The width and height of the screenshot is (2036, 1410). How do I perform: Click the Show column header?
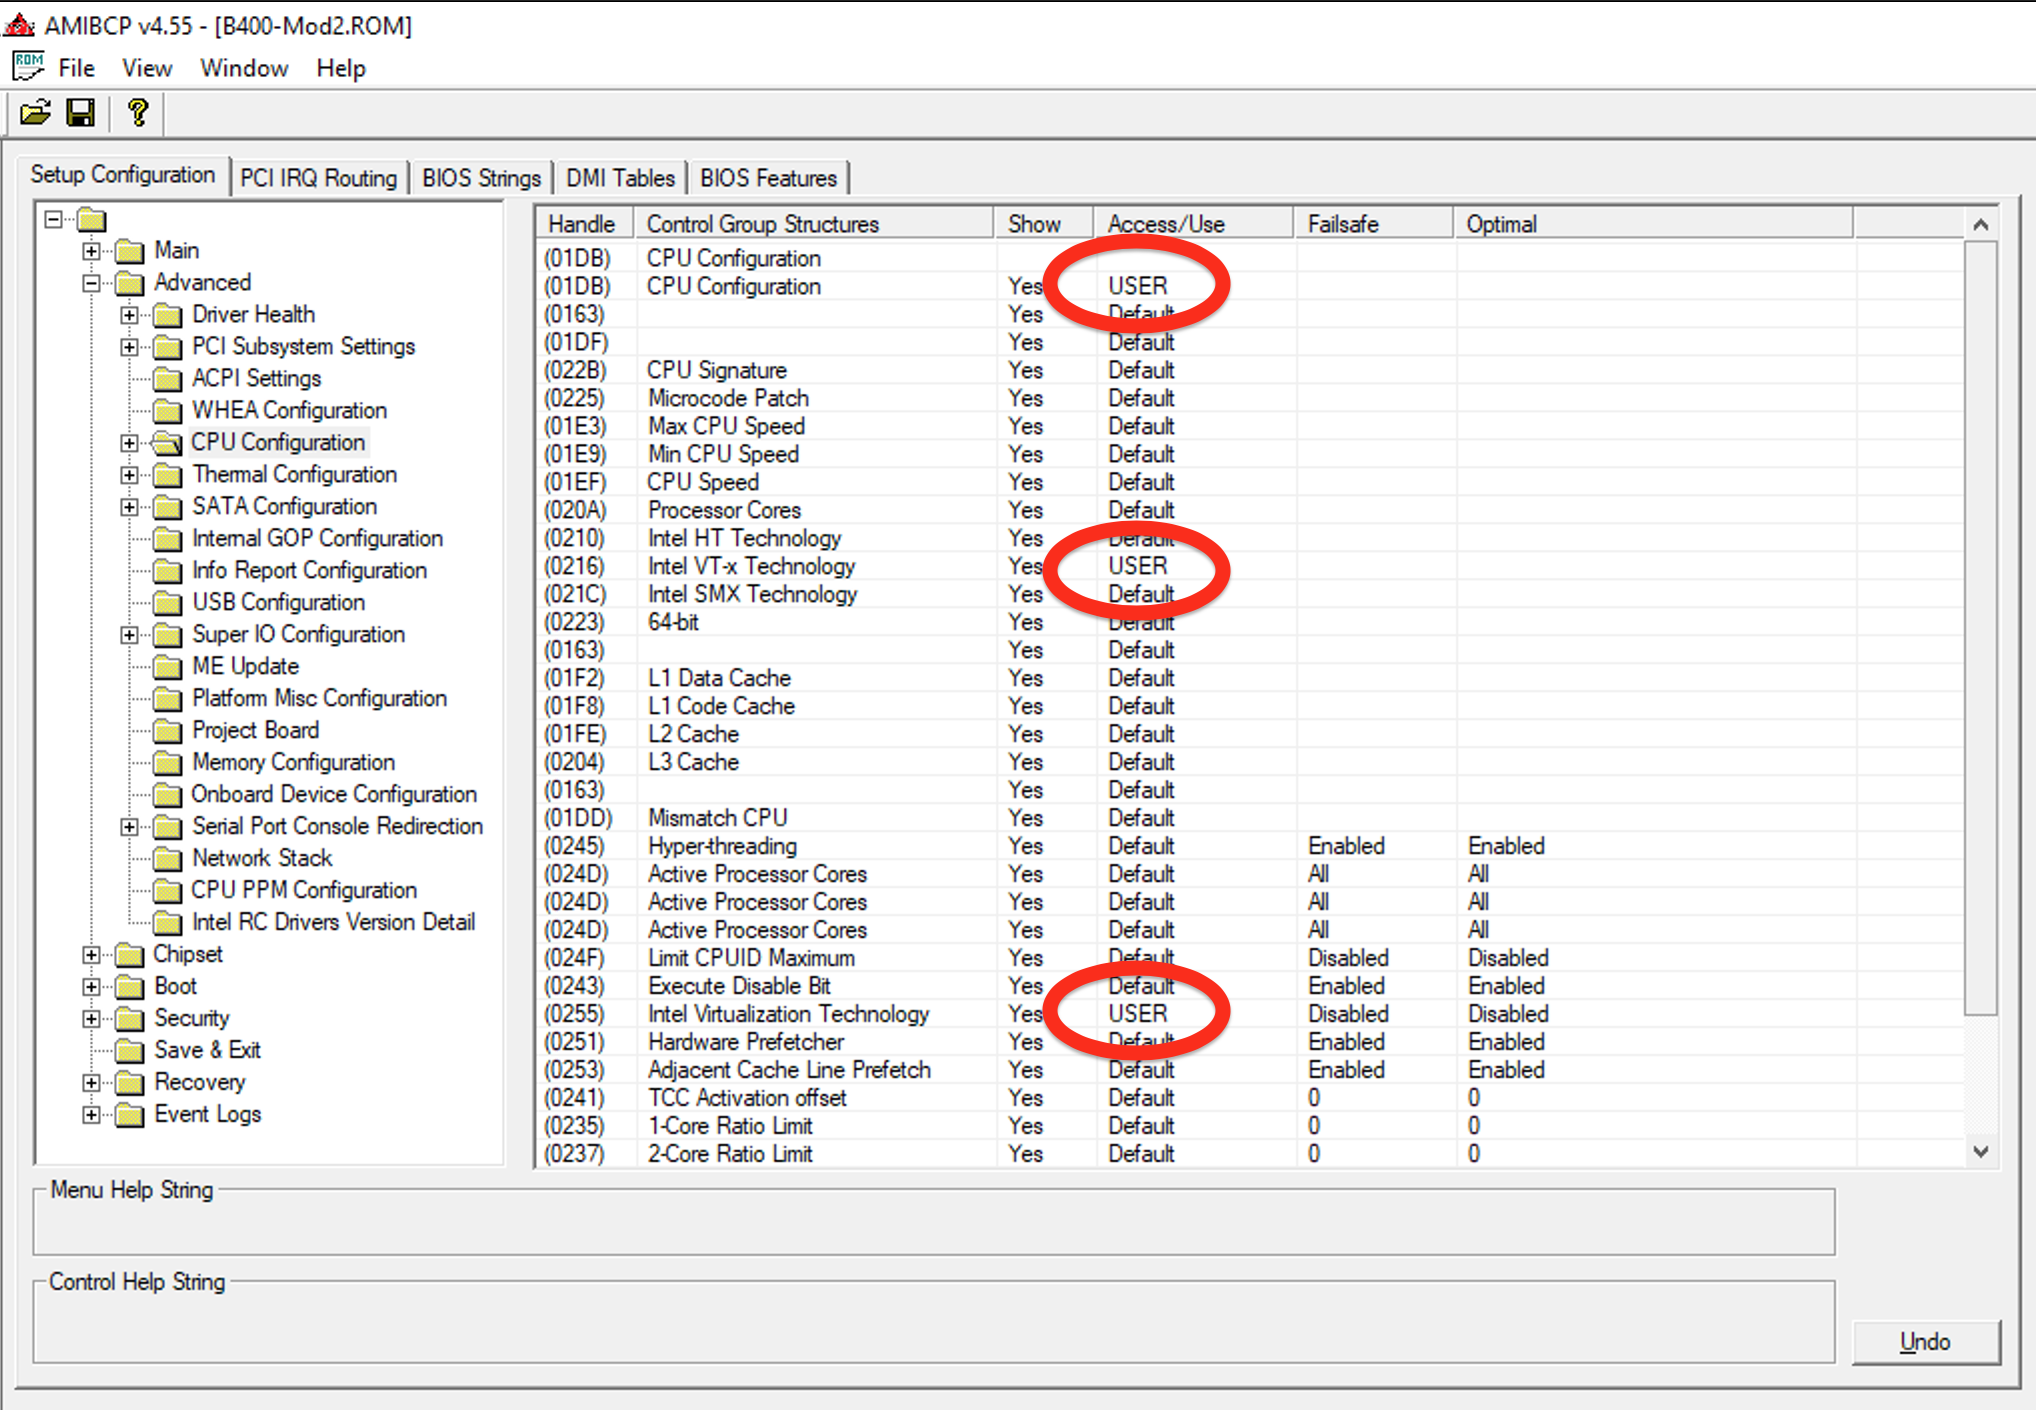pyautogui.click(x=1044, y=224)
